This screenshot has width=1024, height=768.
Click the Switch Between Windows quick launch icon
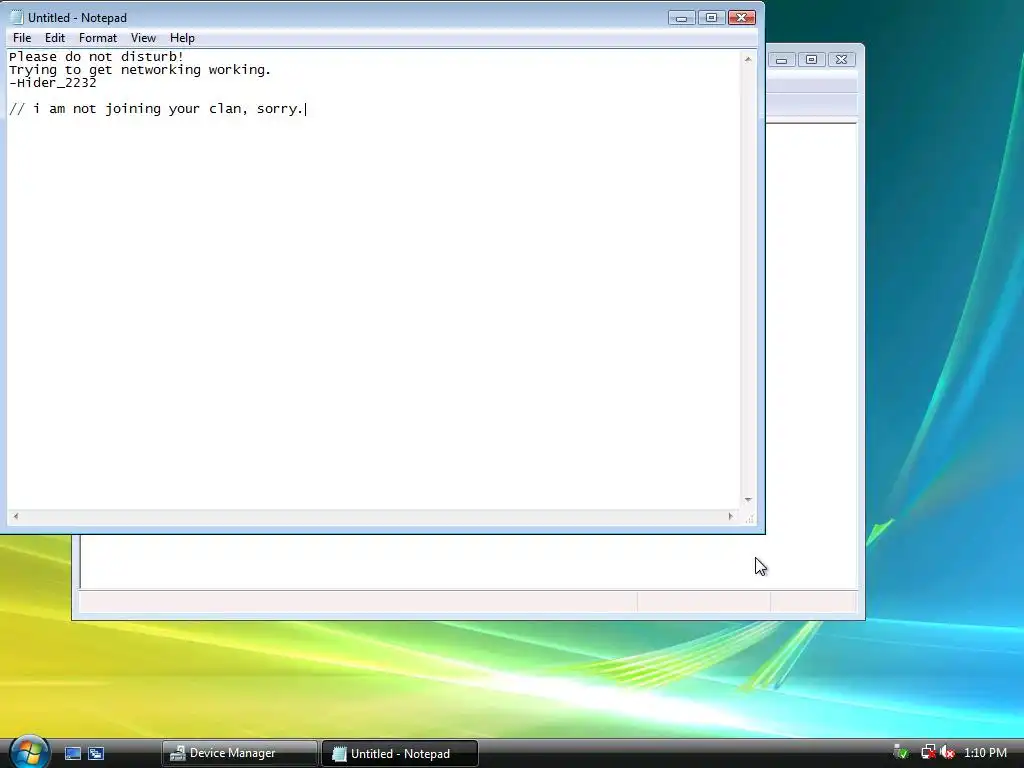pyautogui.click(x=96, y=753)
